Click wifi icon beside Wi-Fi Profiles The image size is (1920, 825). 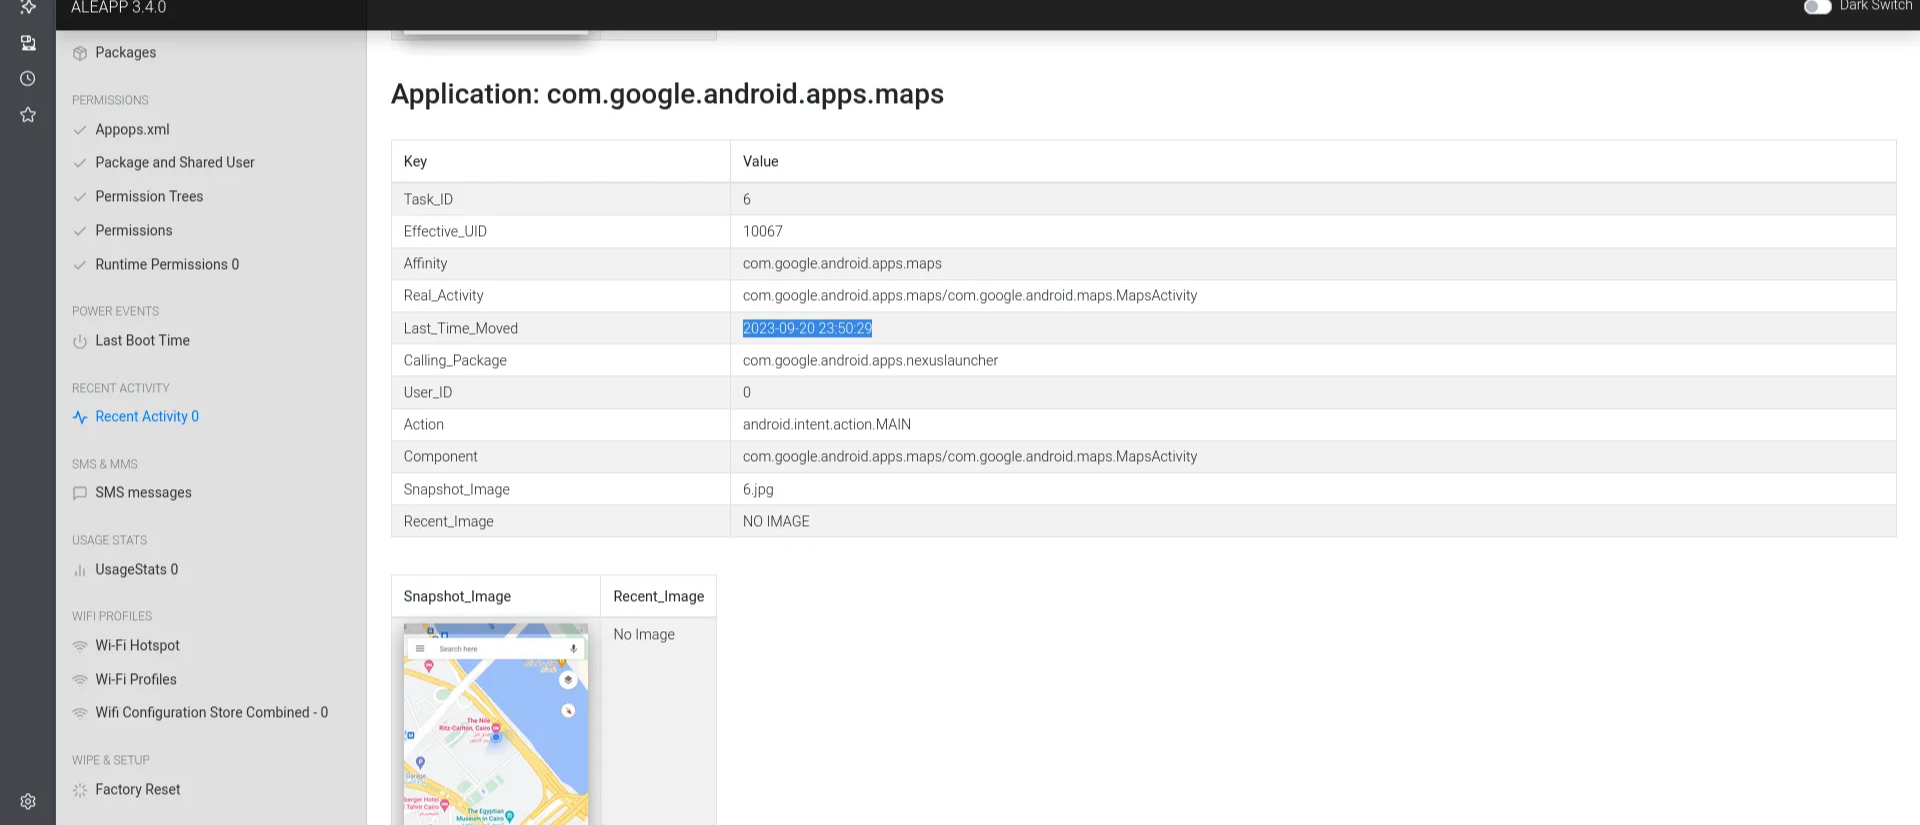click(80, 680)
